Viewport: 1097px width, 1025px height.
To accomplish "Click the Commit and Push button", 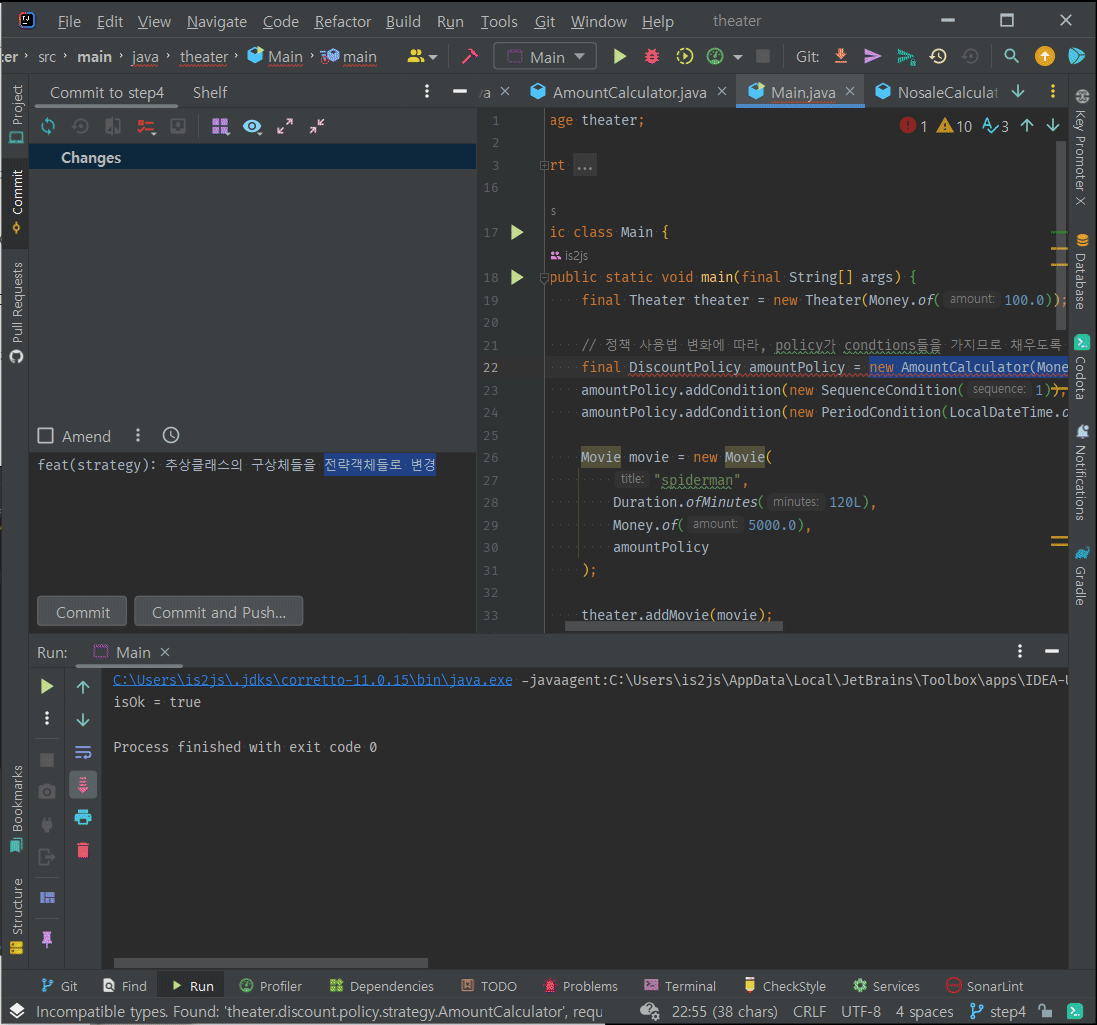I will tap(219, 612).
